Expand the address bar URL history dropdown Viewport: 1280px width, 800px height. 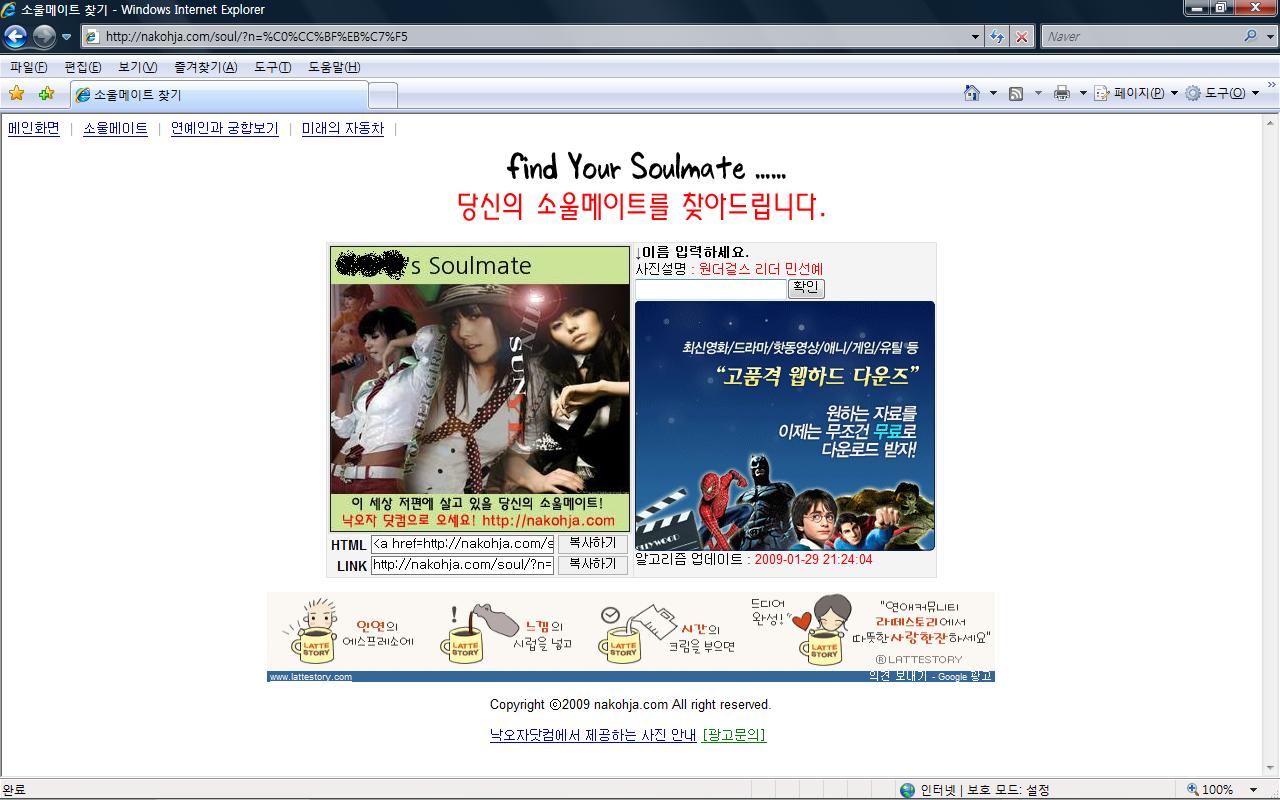[x=976, y=37]
